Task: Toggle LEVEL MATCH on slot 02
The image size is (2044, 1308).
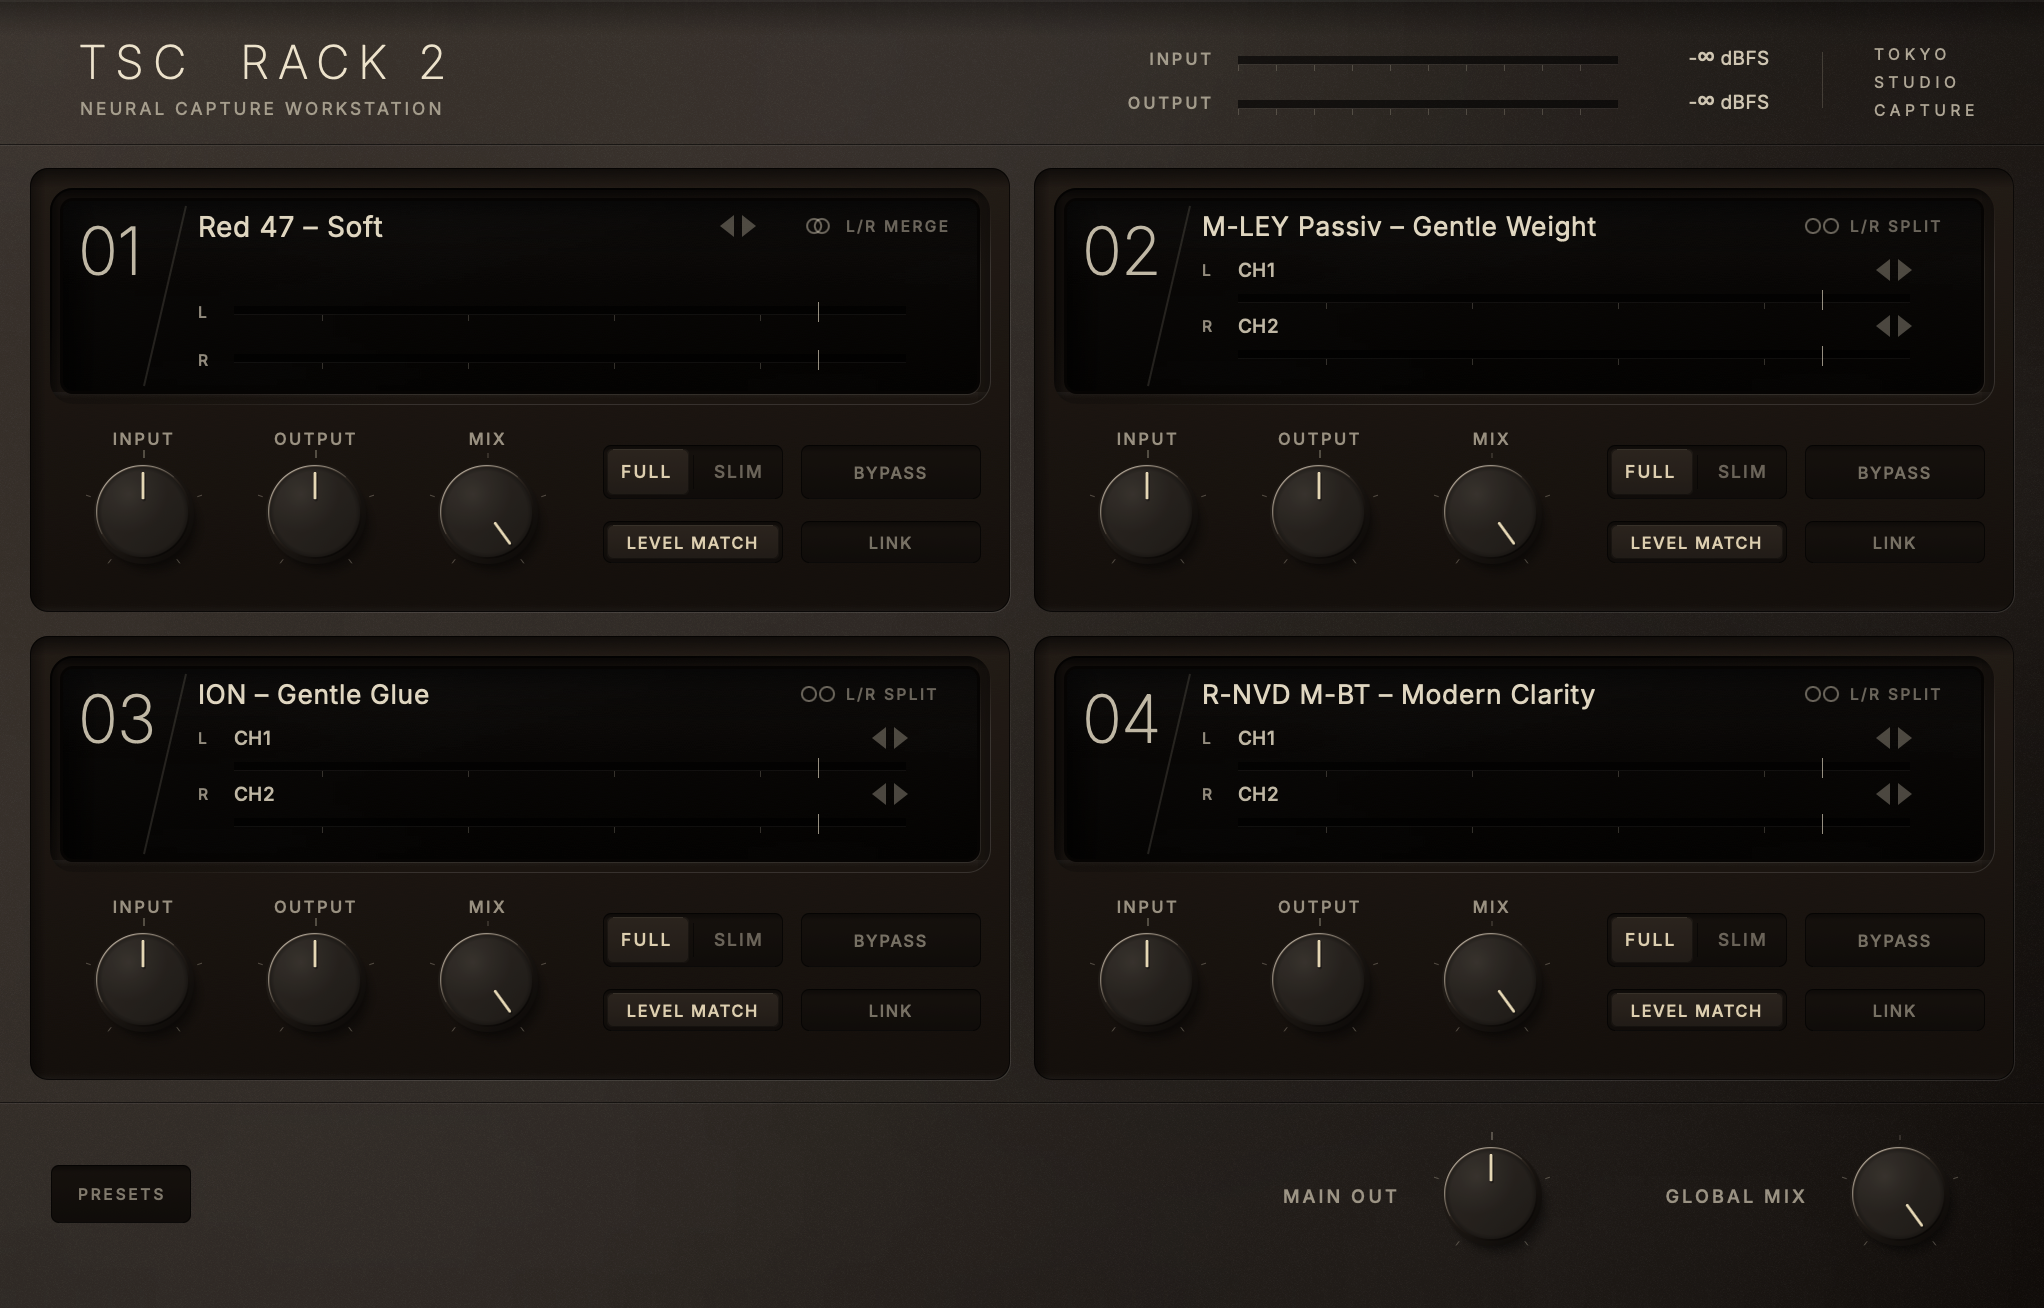Action: [x=1696, y=542]
